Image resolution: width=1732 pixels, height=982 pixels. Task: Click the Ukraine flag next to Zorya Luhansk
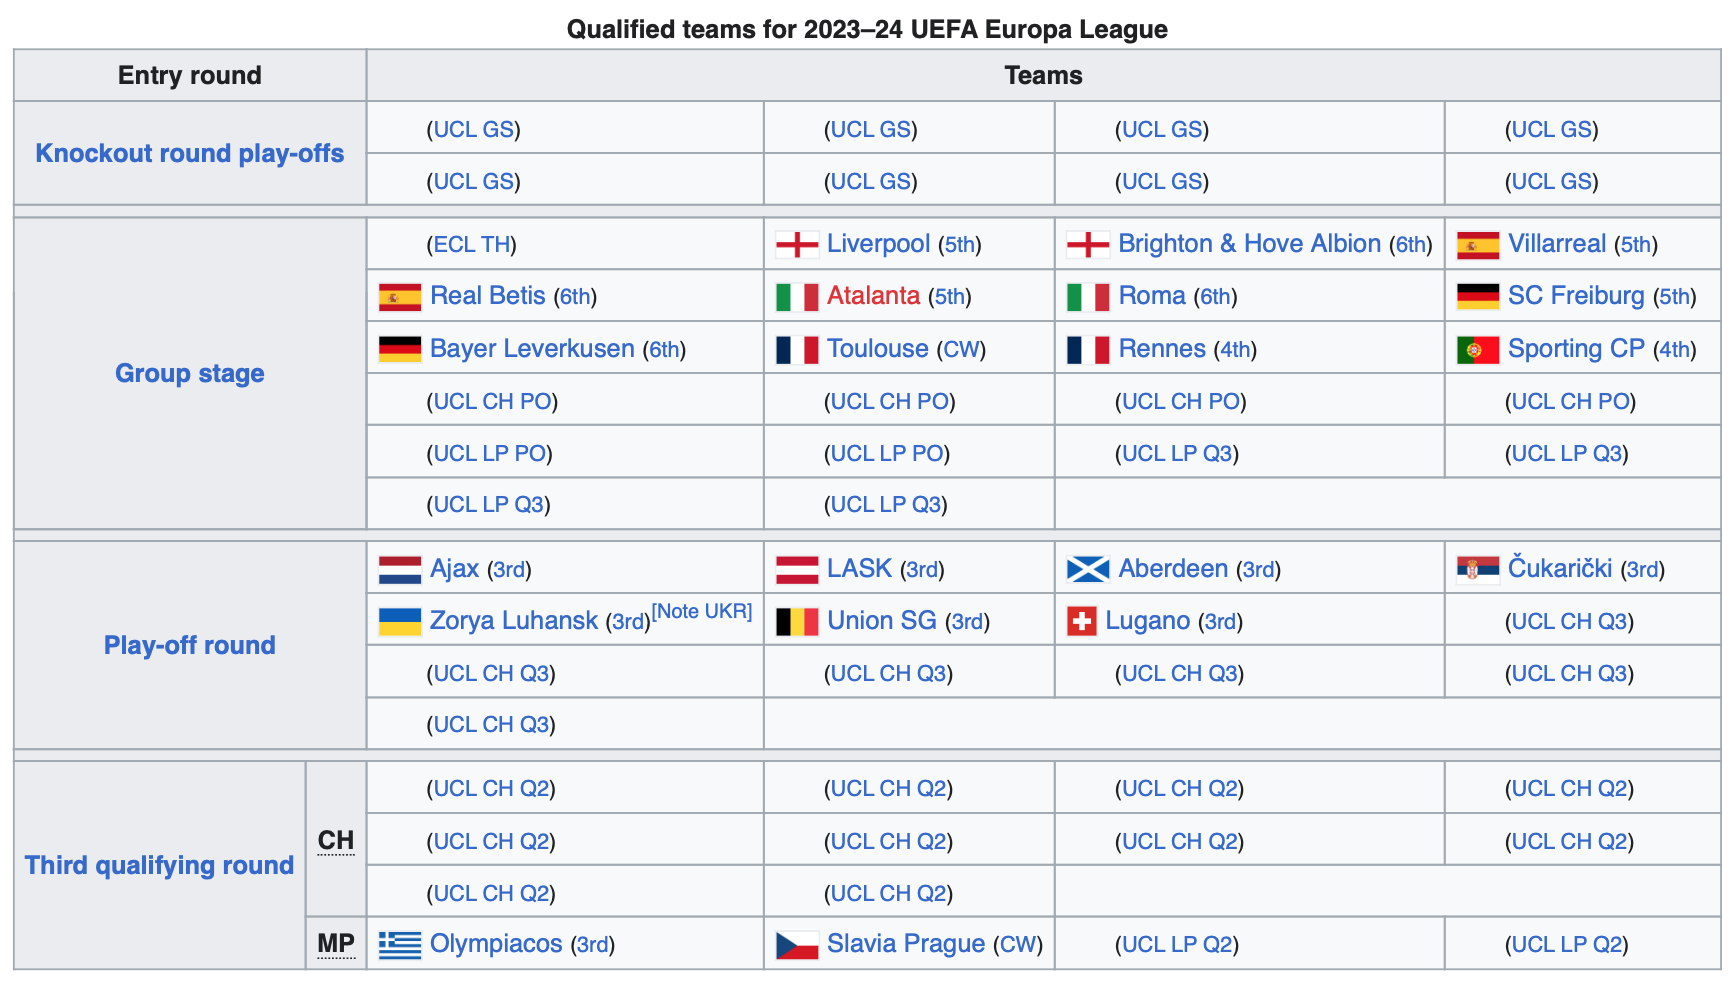pos(400,622)
